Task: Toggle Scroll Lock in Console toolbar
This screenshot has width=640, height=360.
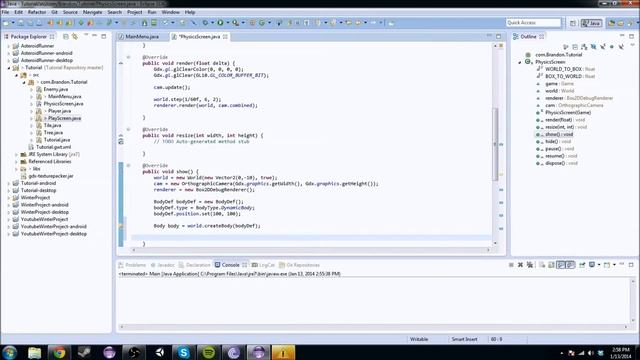Action: (551, 265)
